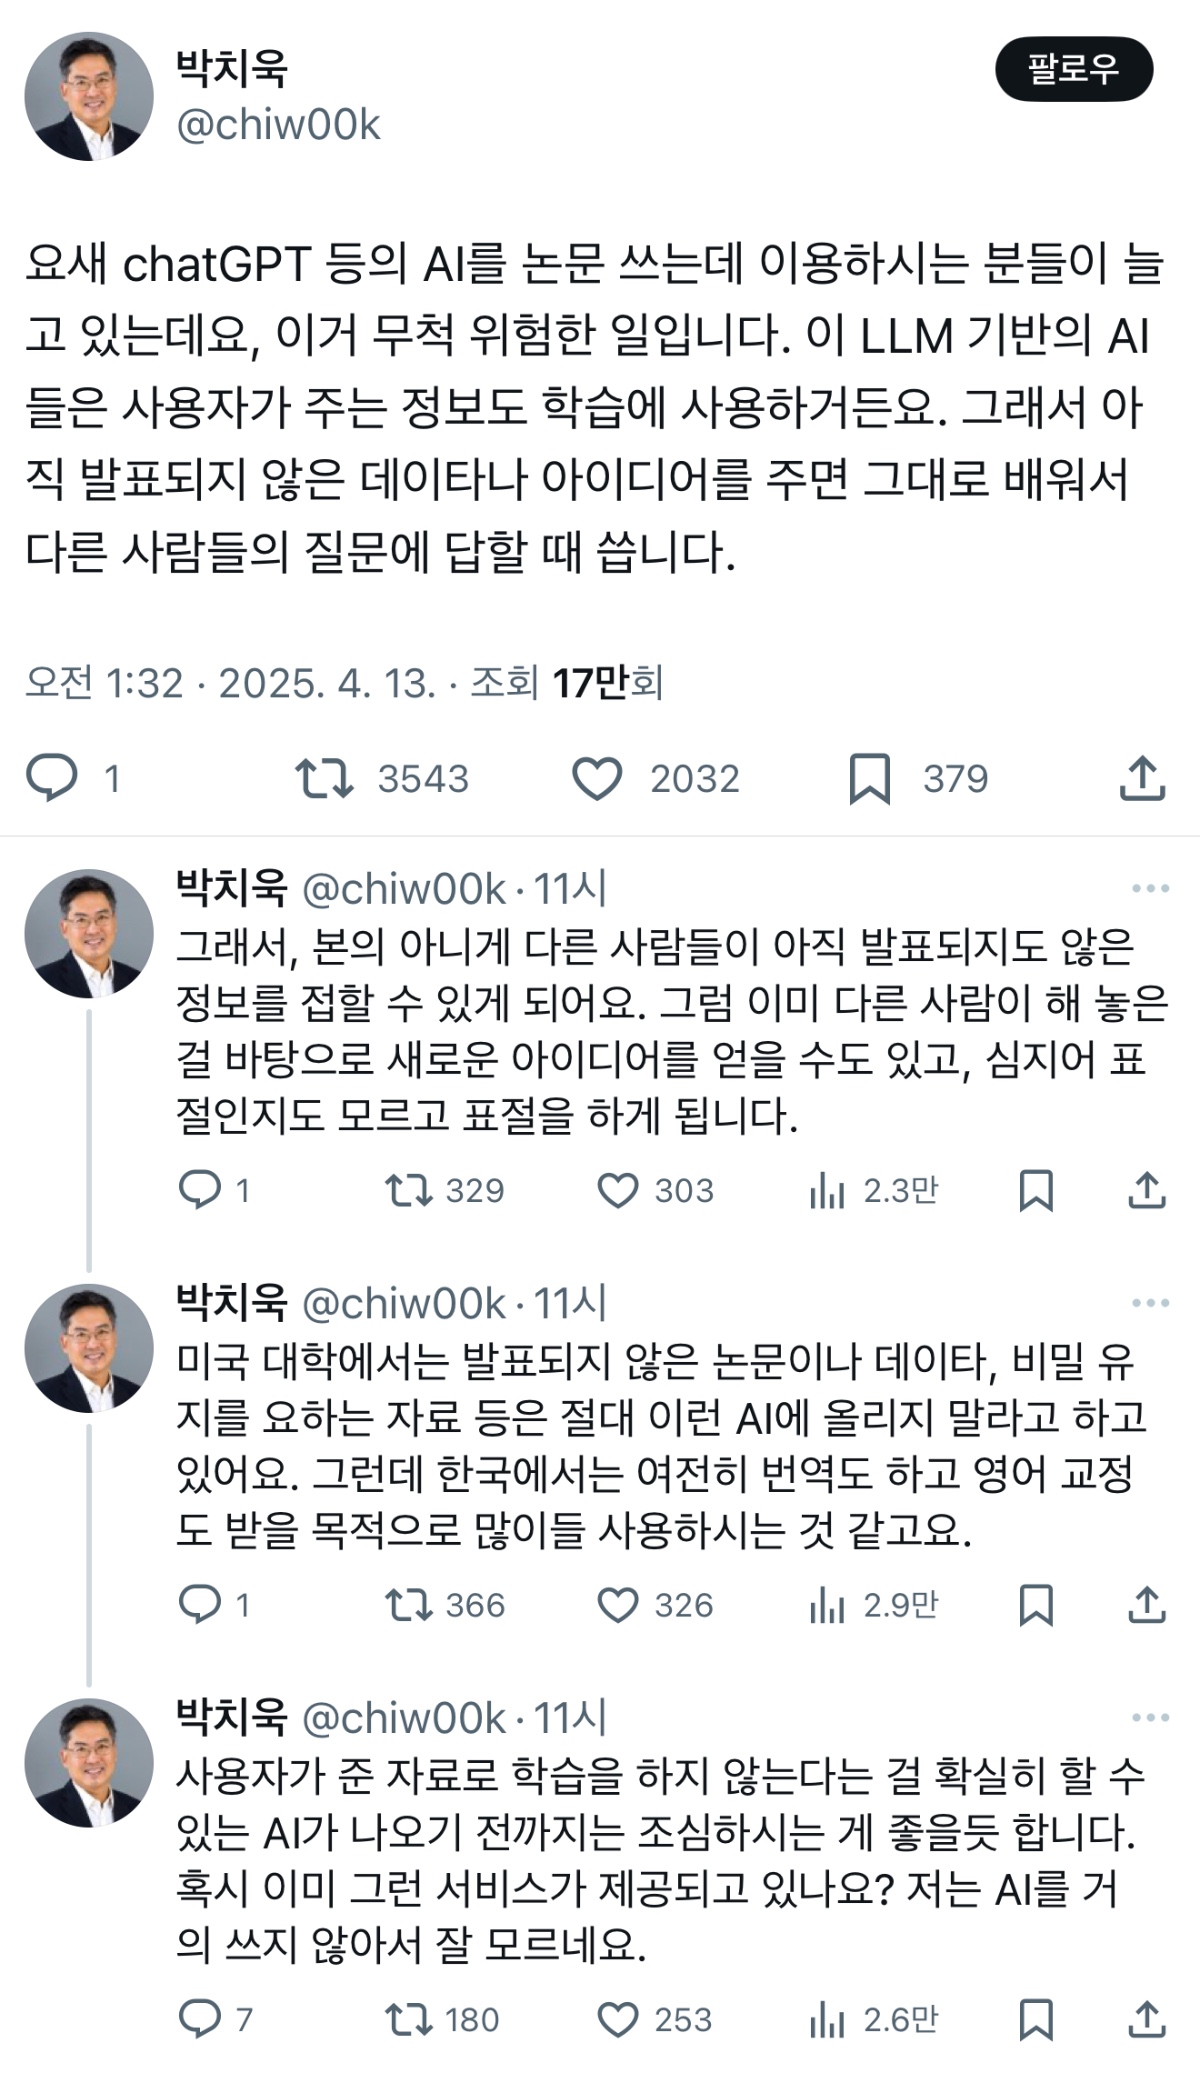This screenshot has width=1200, height=2073.
Task: Open the main post's profile avatar
Action: [89, 96]
